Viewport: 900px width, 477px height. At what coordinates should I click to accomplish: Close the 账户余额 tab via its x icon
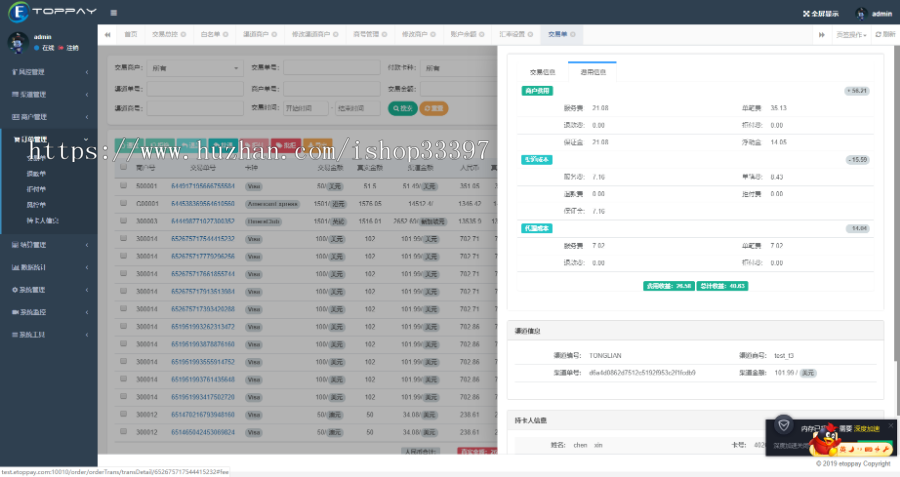click(x=482, y=34)
